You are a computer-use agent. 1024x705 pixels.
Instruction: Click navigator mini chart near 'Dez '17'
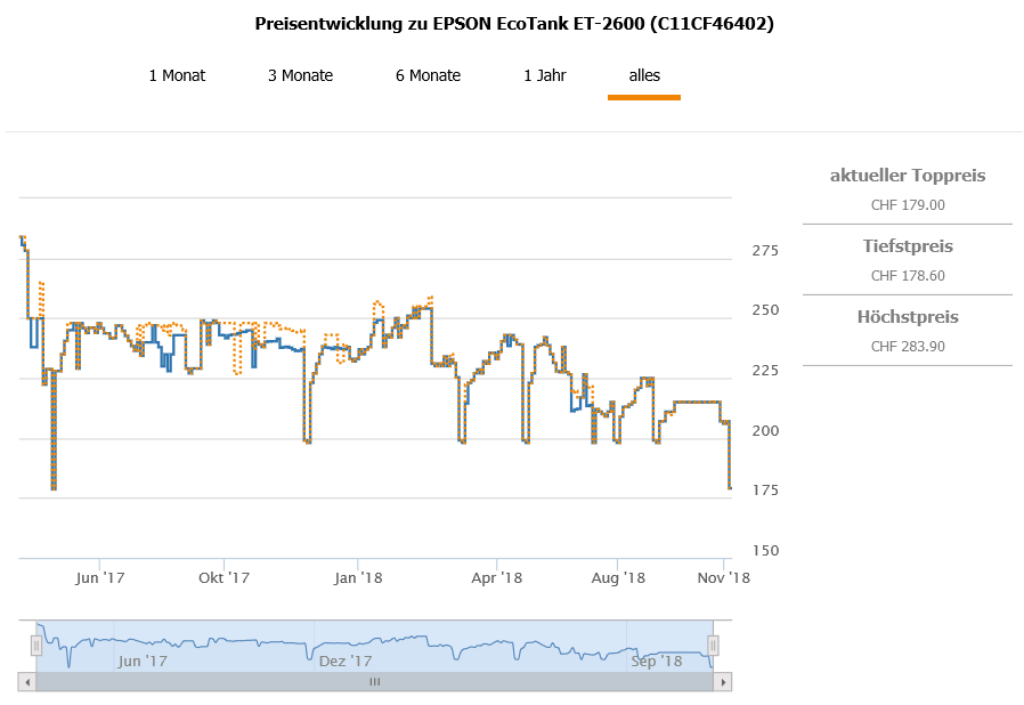345,646
